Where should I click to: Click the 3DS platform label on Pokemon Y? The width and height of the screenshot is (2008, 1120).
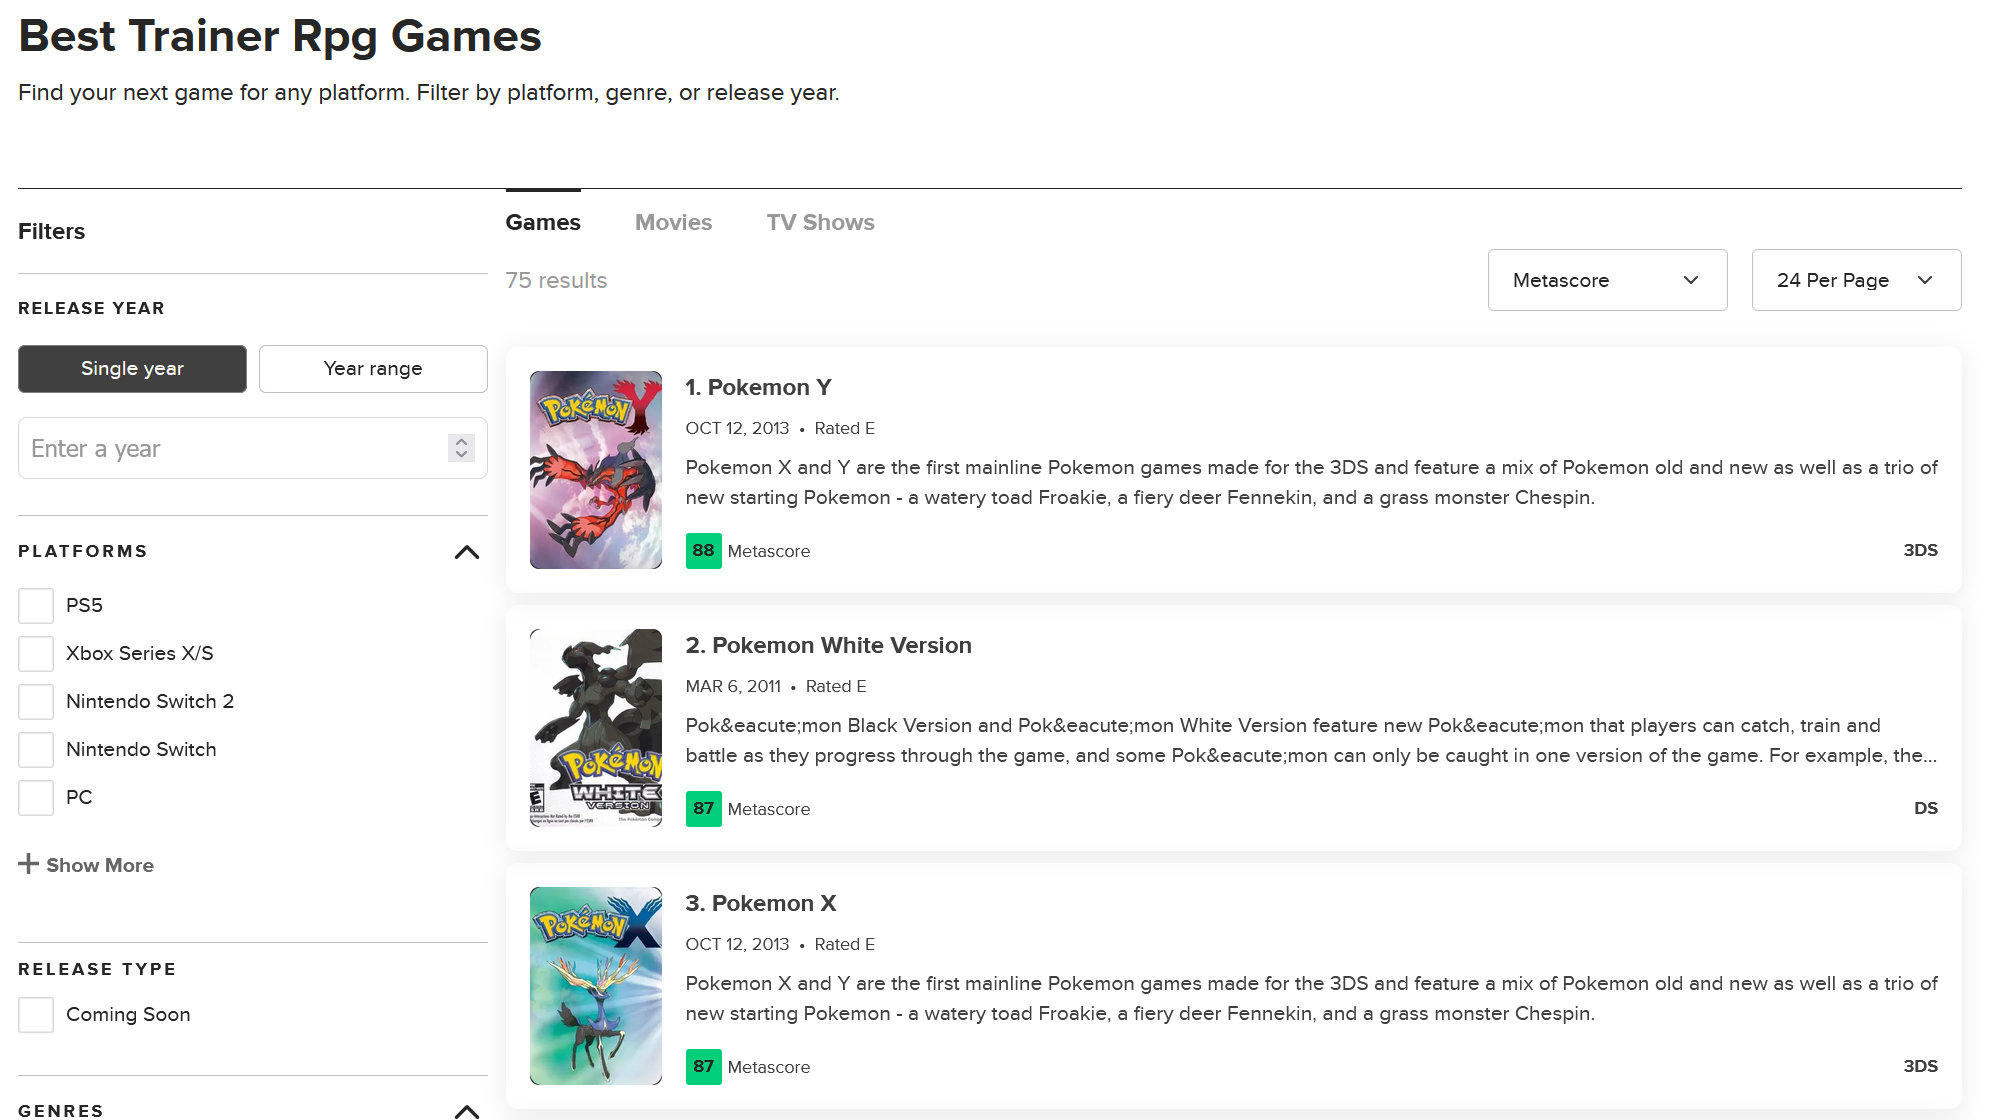click(x=1920, y=550)
